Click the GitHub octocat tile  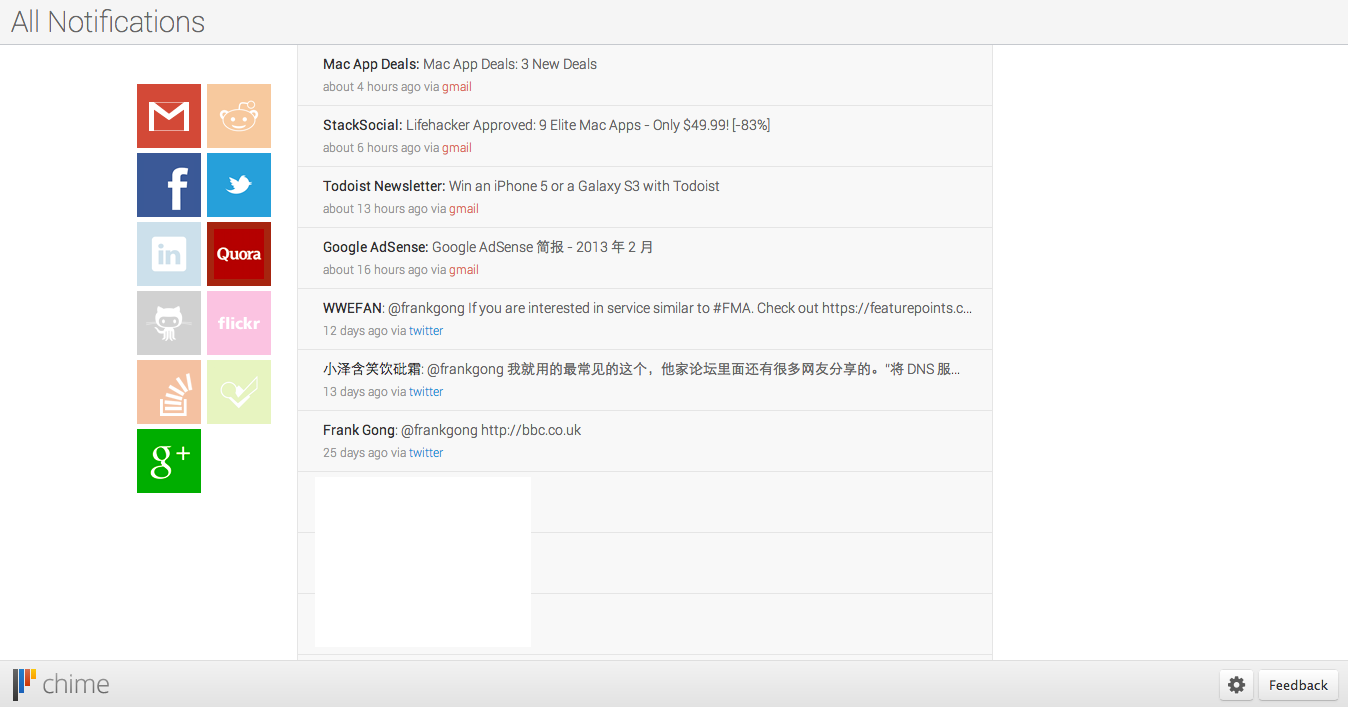pyautogui.click(x=169, y=323)
